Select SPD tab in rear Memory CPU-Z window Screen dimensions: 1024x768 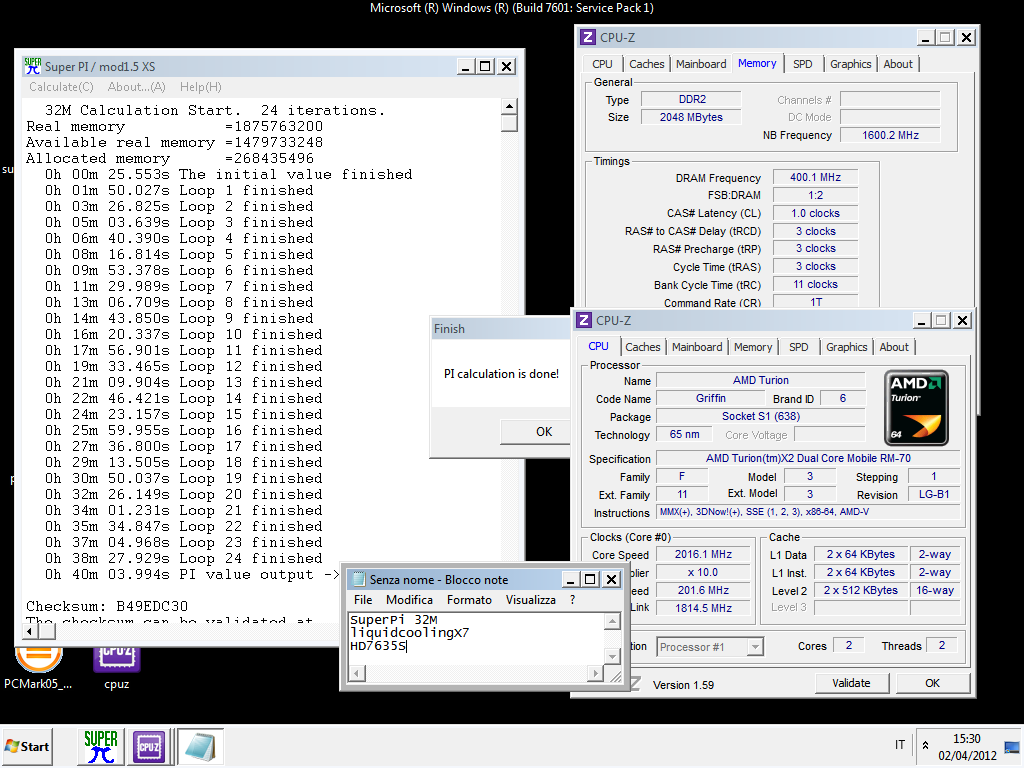pyautogui.click(x=803, y=64)
